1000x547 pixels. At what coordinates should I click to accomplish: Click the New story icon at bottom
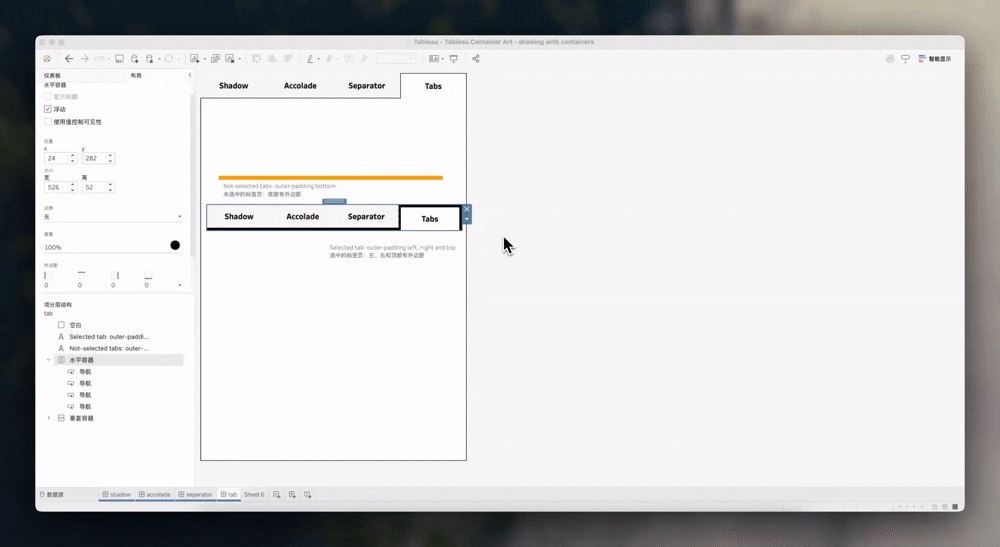[308, 495]
